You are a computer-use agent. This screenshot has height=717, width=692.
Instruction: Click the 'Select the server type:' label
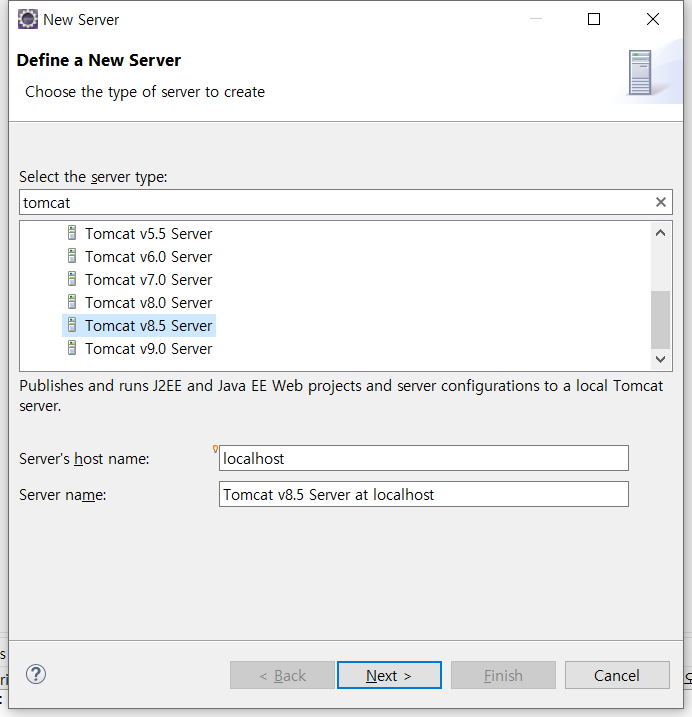point(93,177)
